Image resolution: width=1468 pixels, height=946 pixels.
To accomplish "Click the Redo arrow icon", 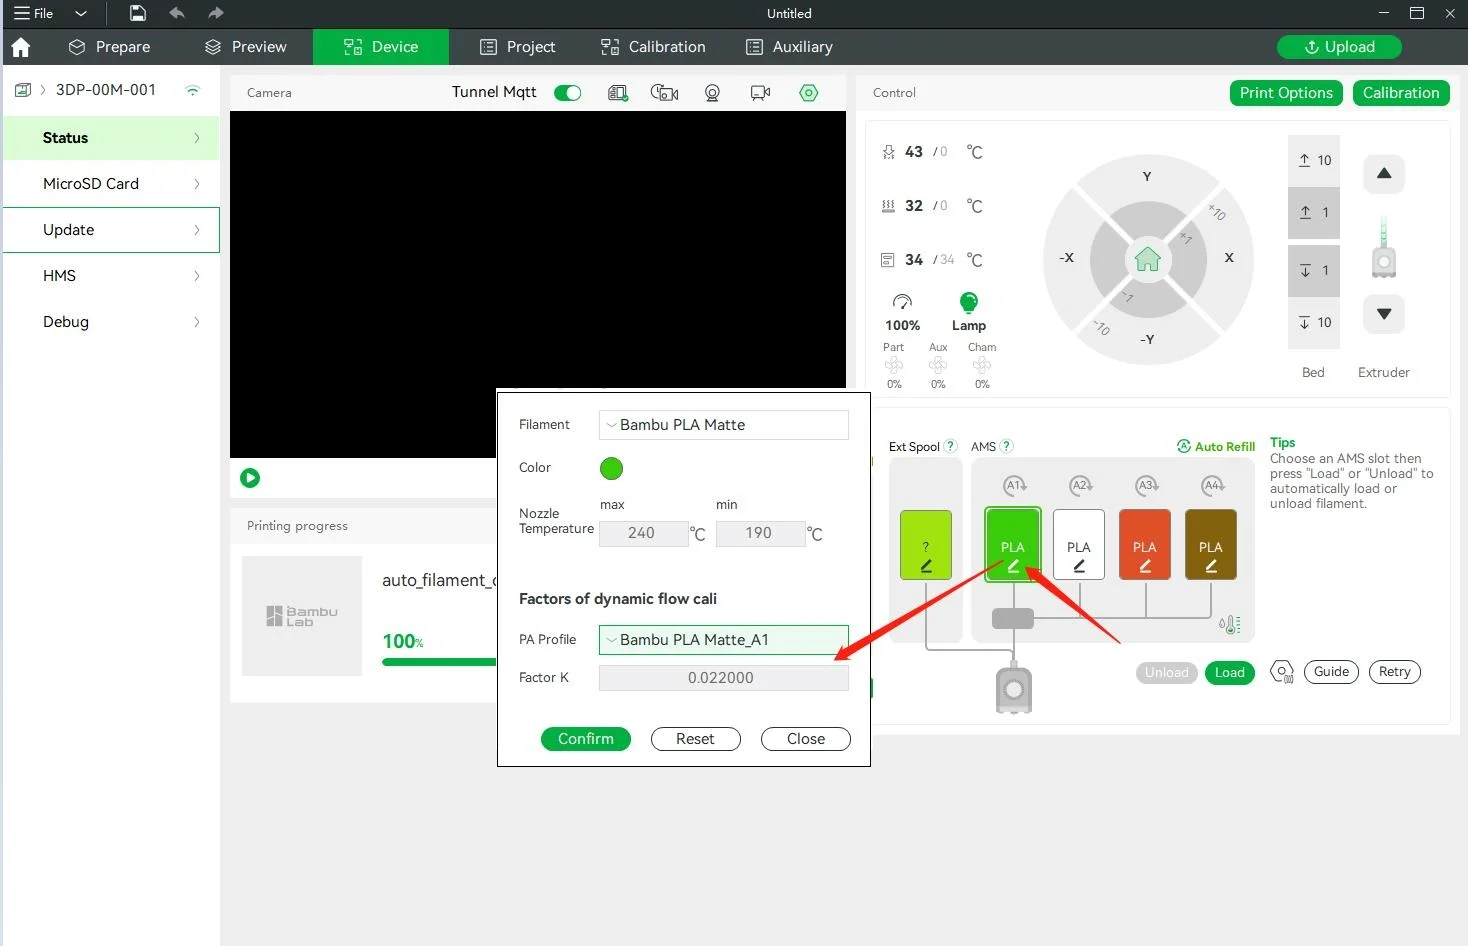I will [x=216, y=13].
